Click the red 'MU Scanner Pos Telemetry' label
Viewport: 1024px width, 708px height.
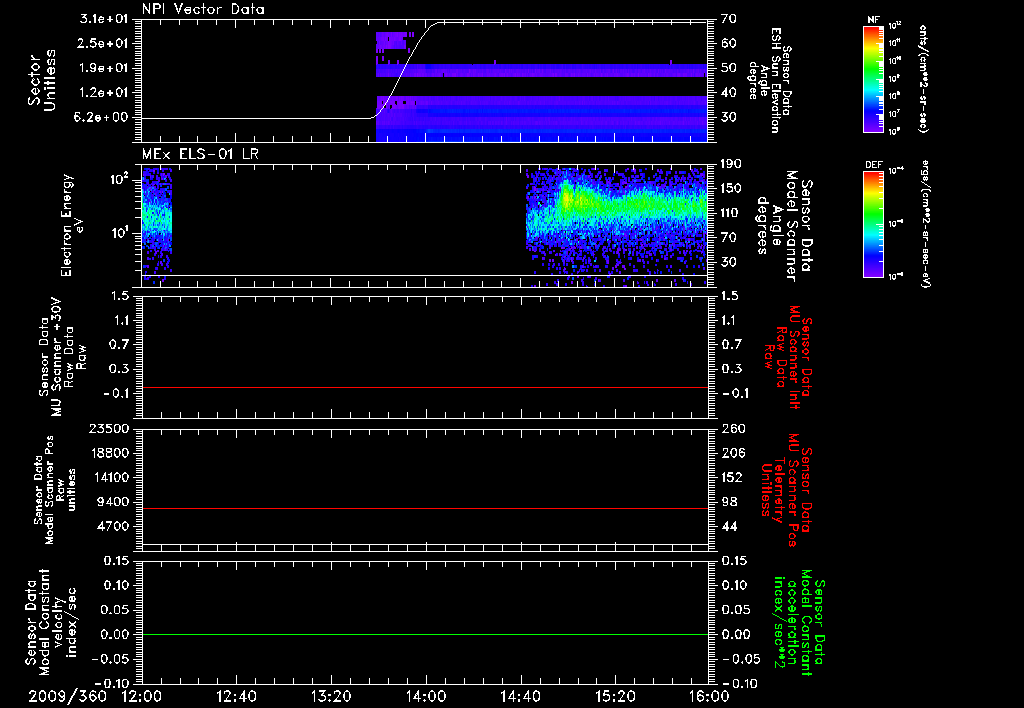pyautogui.click(x=786, y=490)
